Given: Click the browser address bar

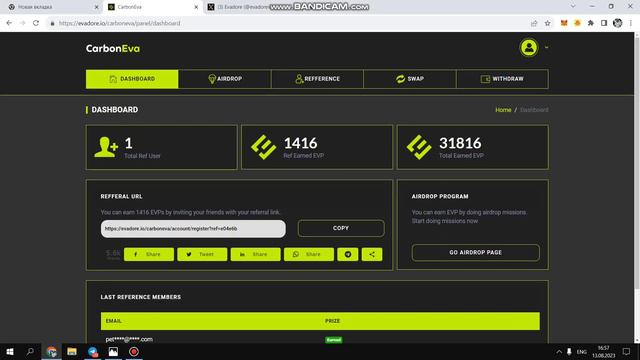Looking at the screenshot, I should click(x=286, y=23).
